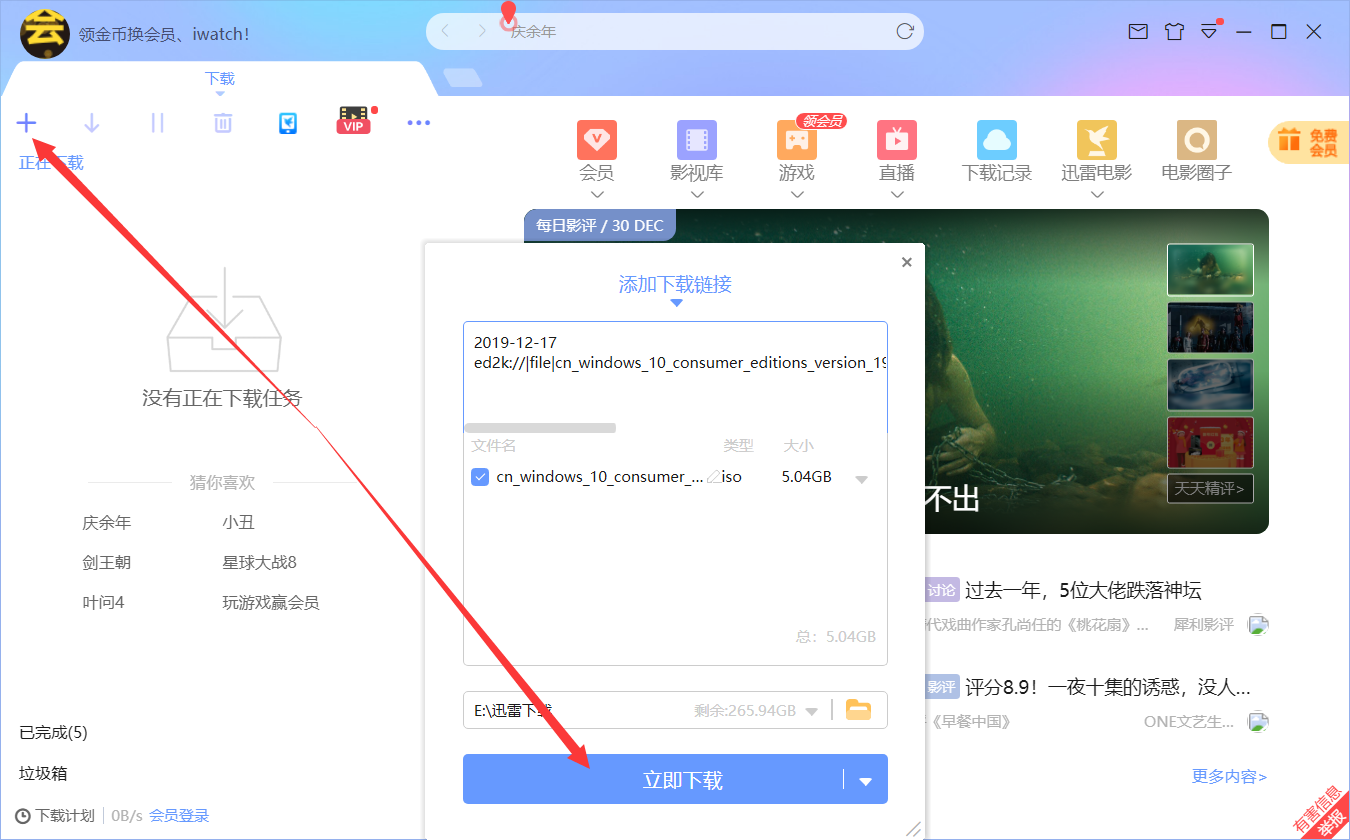
Task: Select the third banner thumbnail
Action: click(x=1210, y=385)
